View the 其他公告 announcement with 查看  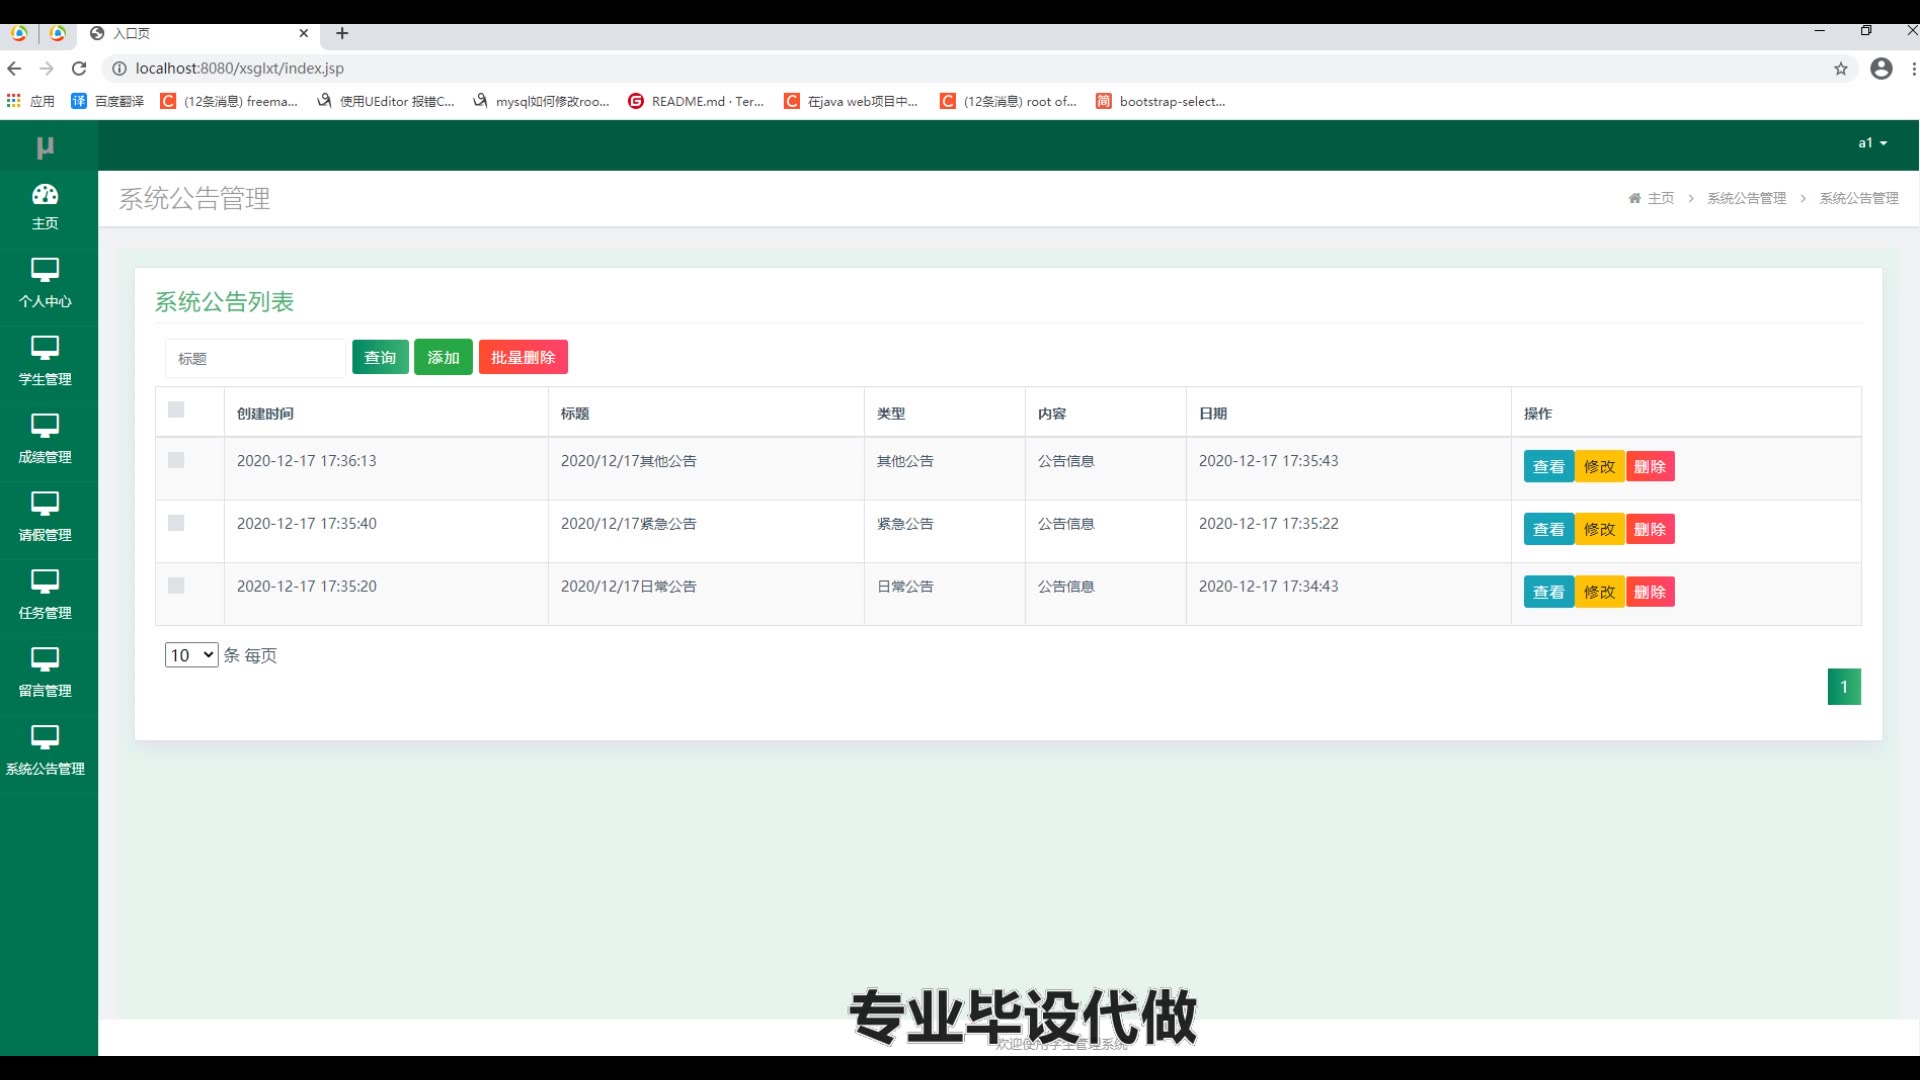[x=1548, y=466]
